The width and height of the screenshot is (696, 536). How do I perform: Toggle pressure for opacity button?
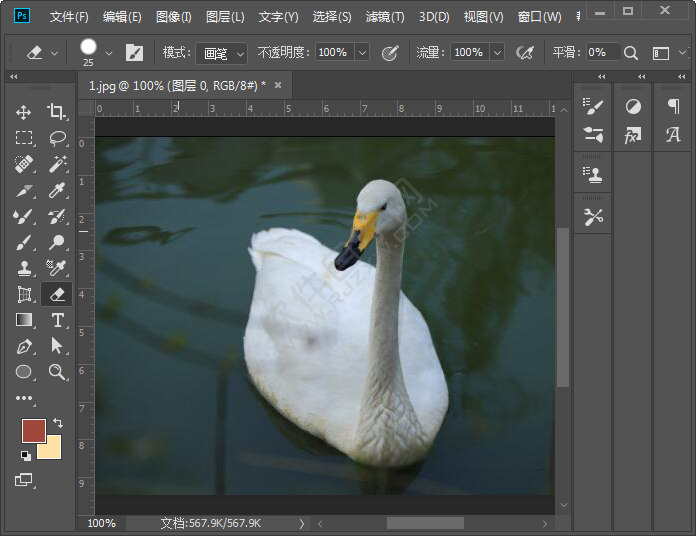point(390,52)
